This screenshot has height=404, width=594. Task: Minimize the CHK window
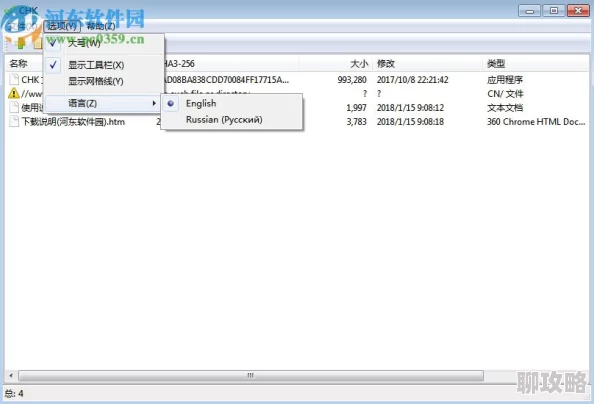pos(529,11)
